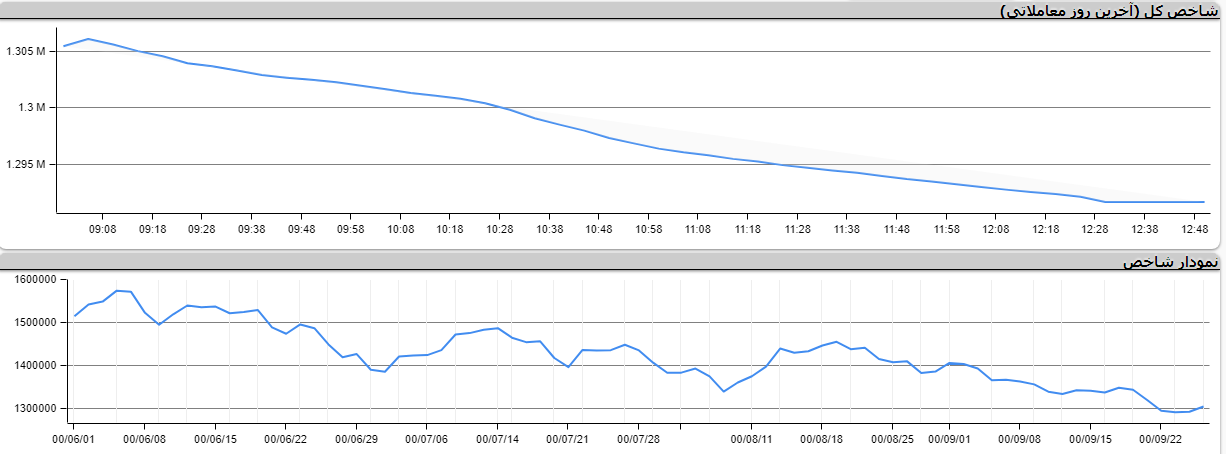This screenshot has width=1226, height=454.
Task: Click the 09:08 time label on intraday chart
Action: 102,229
